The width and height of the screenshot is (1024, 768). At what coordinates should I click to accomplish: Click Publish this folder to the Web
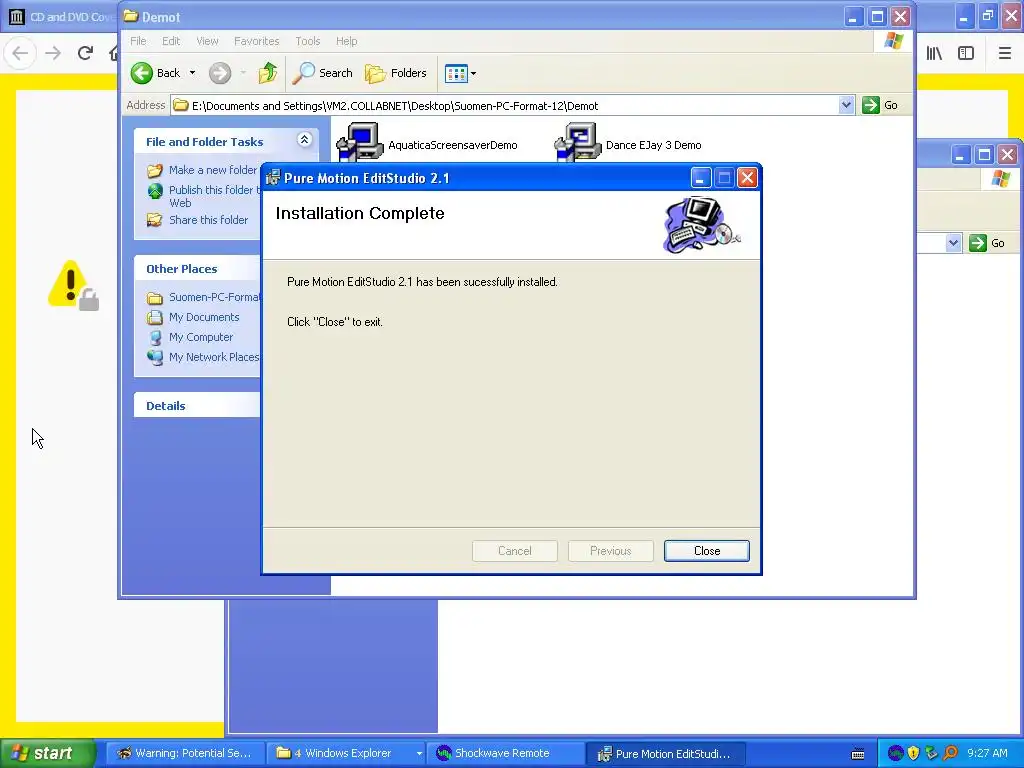point(214,196)
